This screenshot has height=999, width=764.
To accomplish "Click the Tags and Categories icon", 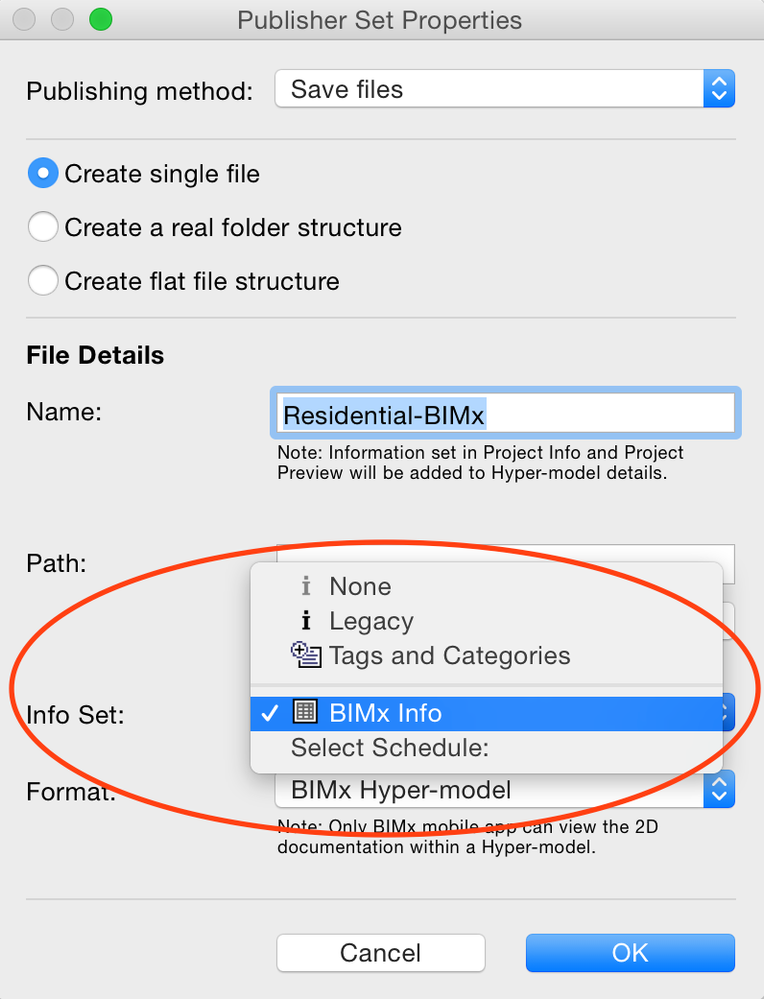I will 306,656.
